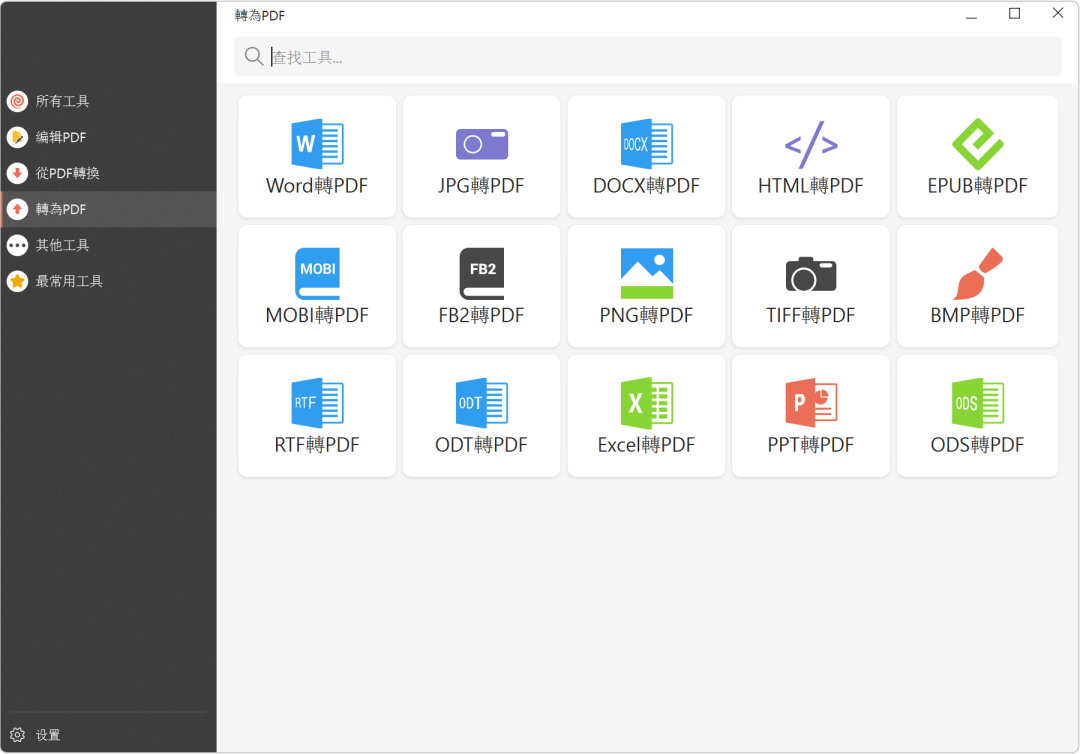Click the JPG轉PDF label text
The height and width of the screenshot is (754, 1080).
coord(481,185)
